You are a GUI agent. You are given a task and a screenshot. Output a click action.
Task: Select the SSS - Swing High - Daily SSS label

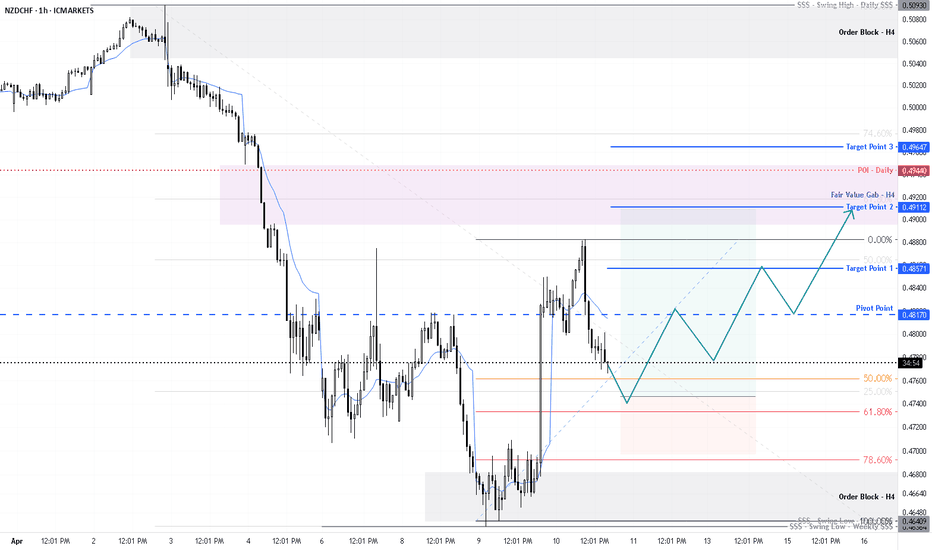coord(845,5)
